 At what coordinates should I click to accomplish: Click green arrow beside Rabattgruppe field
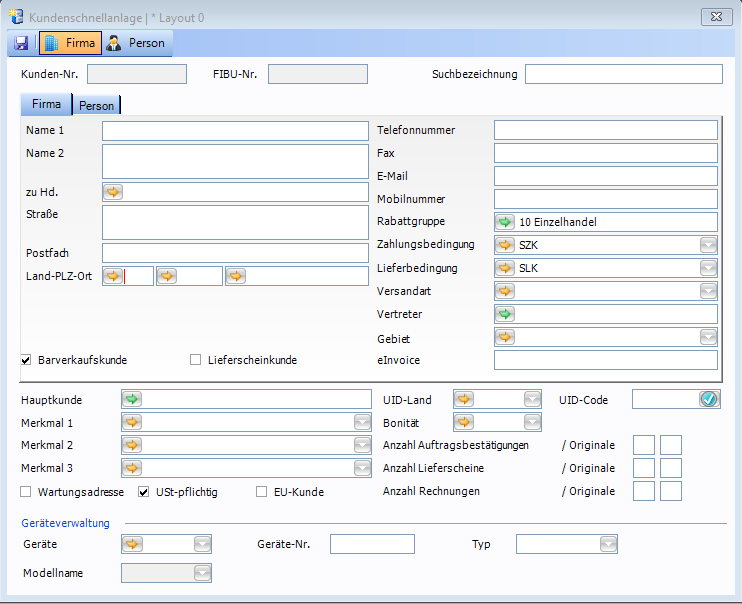(x=505, y=222)
